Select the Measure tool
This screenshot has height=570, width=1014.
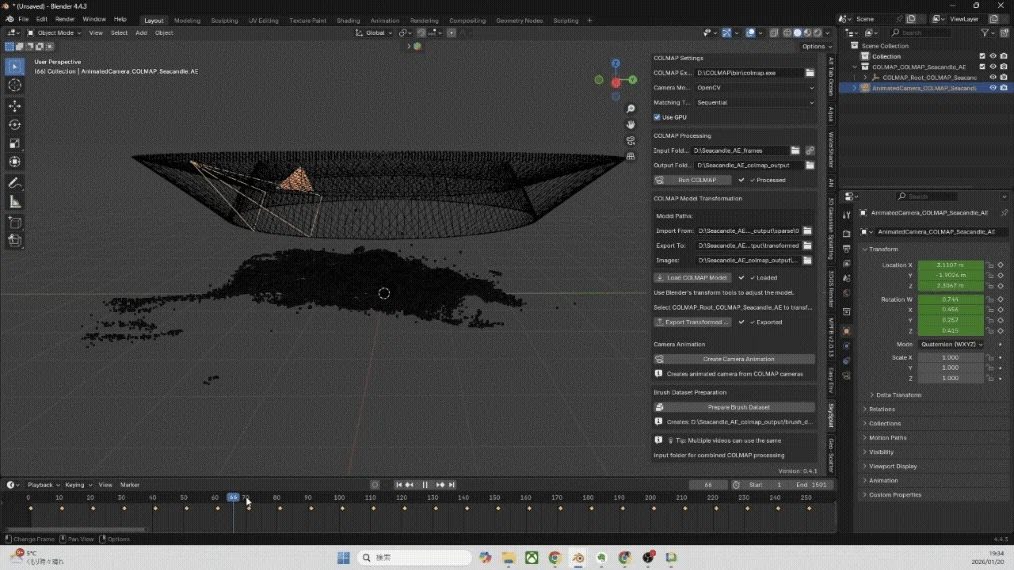pos(14,202)
